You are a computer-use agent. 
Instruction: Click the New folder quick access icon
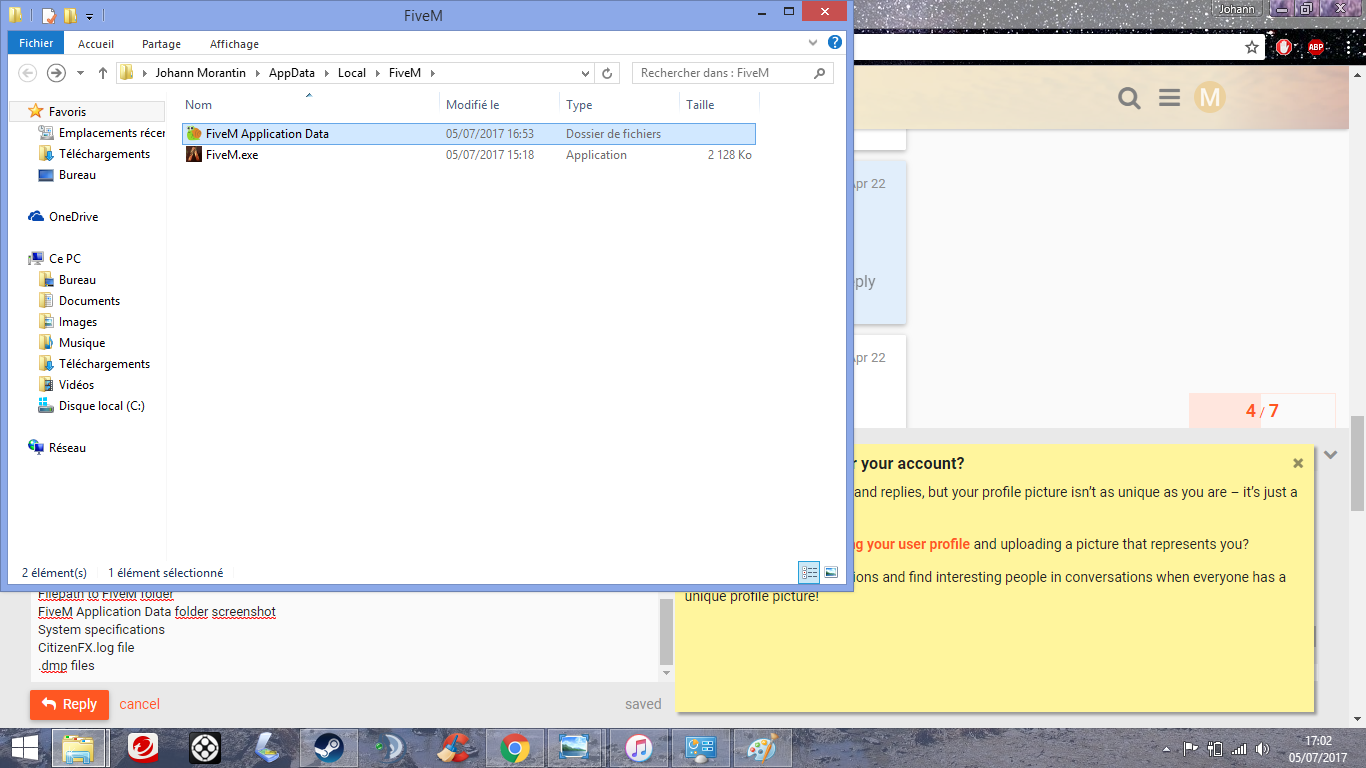(69, 15)
